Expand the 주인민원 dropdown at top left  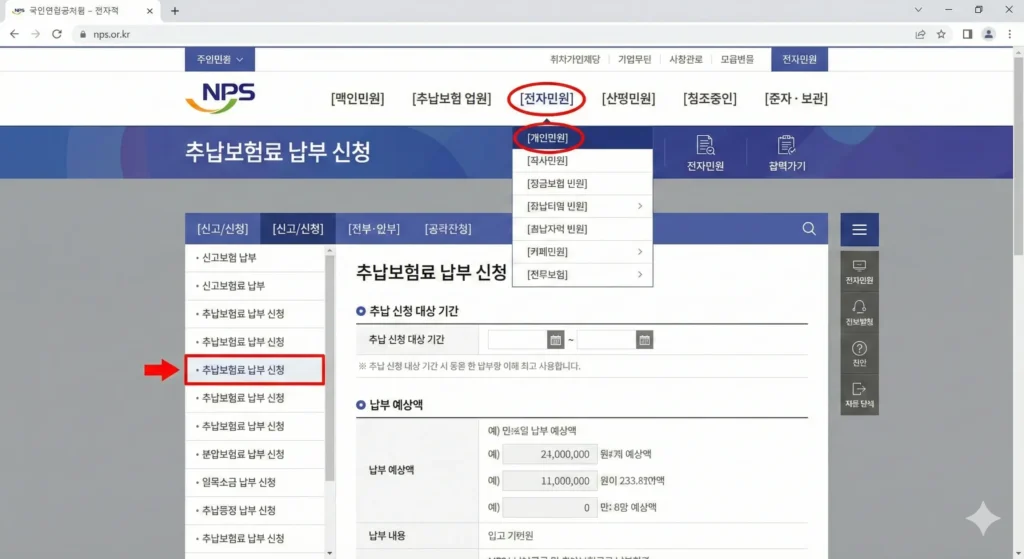click(219, 60)
